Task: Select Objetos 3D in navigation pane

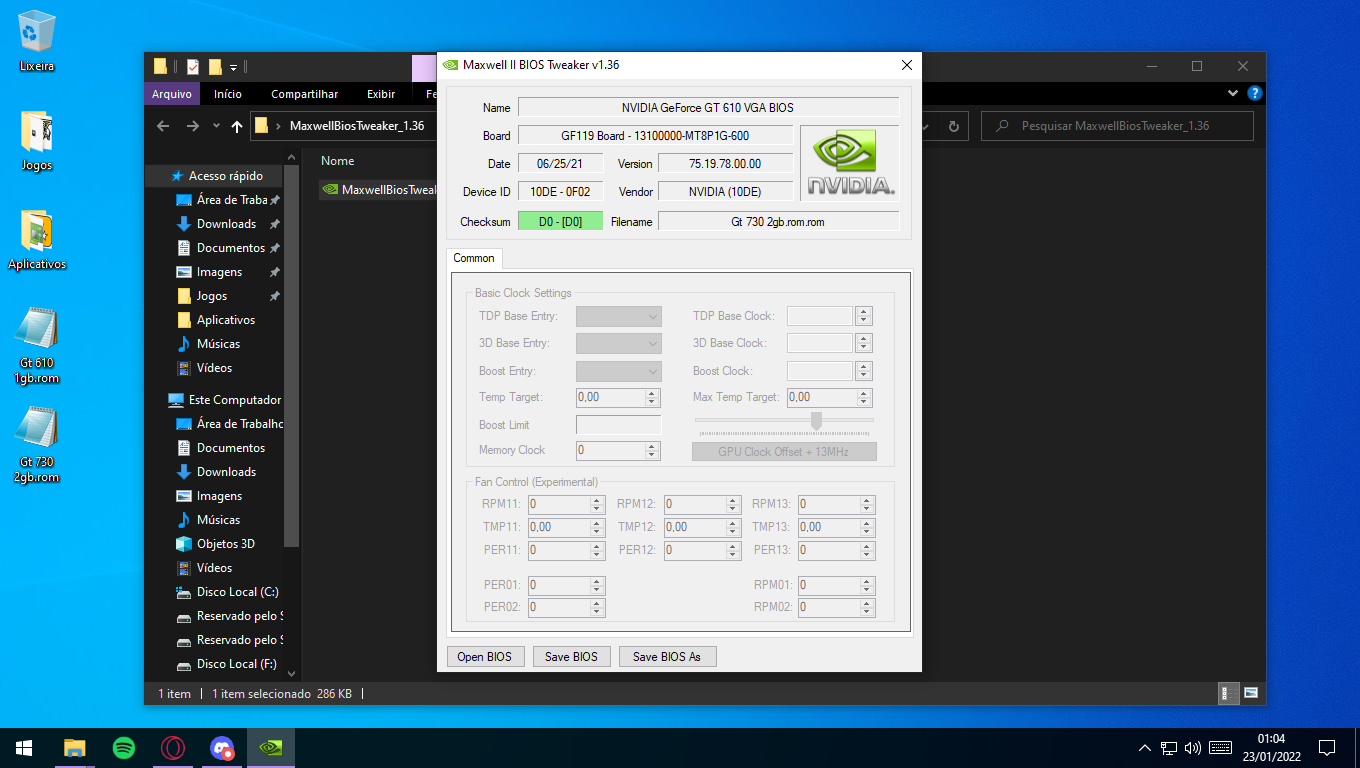Action: [x=225, y=544]
